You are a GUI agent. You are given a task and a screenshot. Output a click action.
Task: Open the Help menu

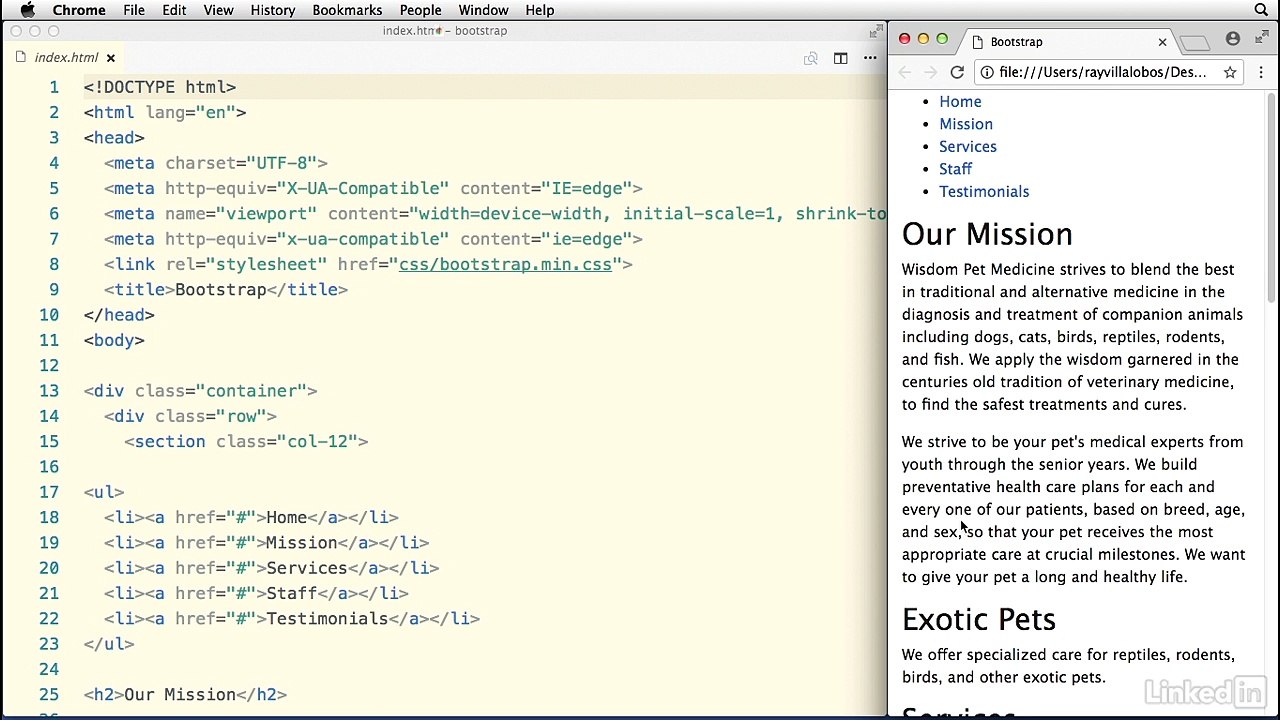click(x=540, y=10)
